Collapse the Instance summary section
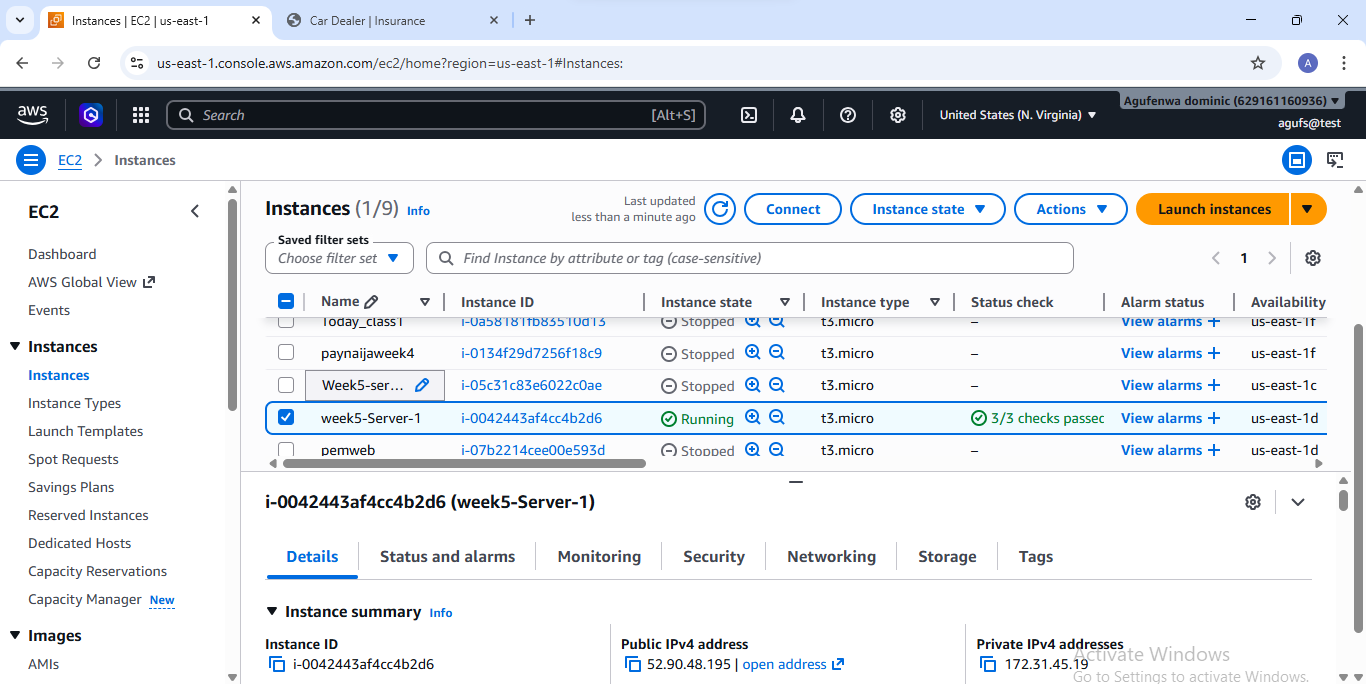 [x=273, y=611]
